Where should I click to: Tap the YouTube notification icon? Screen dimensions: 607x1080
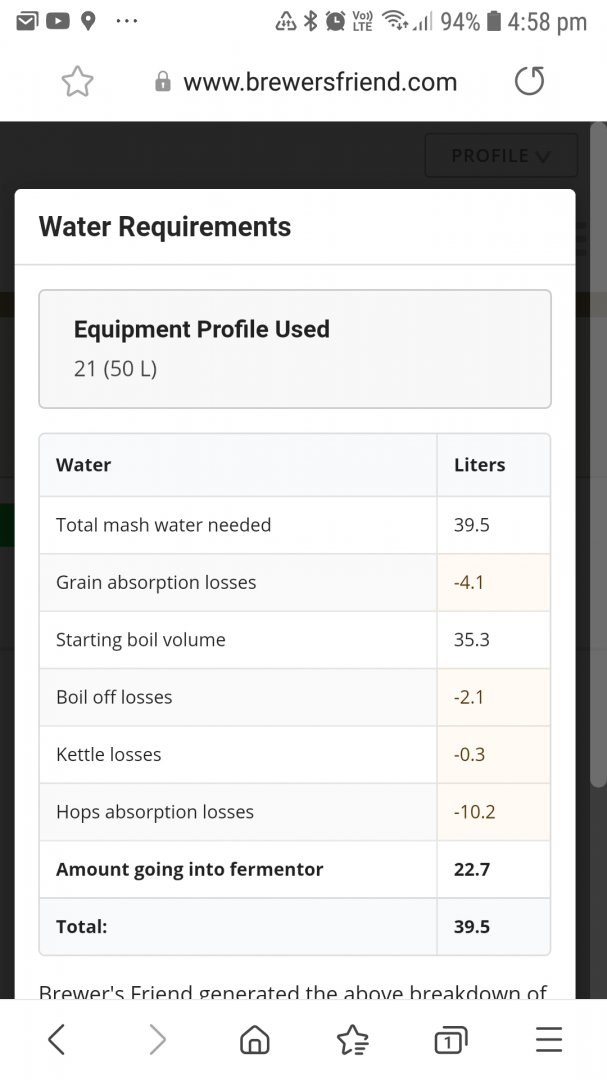tap(58, 21)
